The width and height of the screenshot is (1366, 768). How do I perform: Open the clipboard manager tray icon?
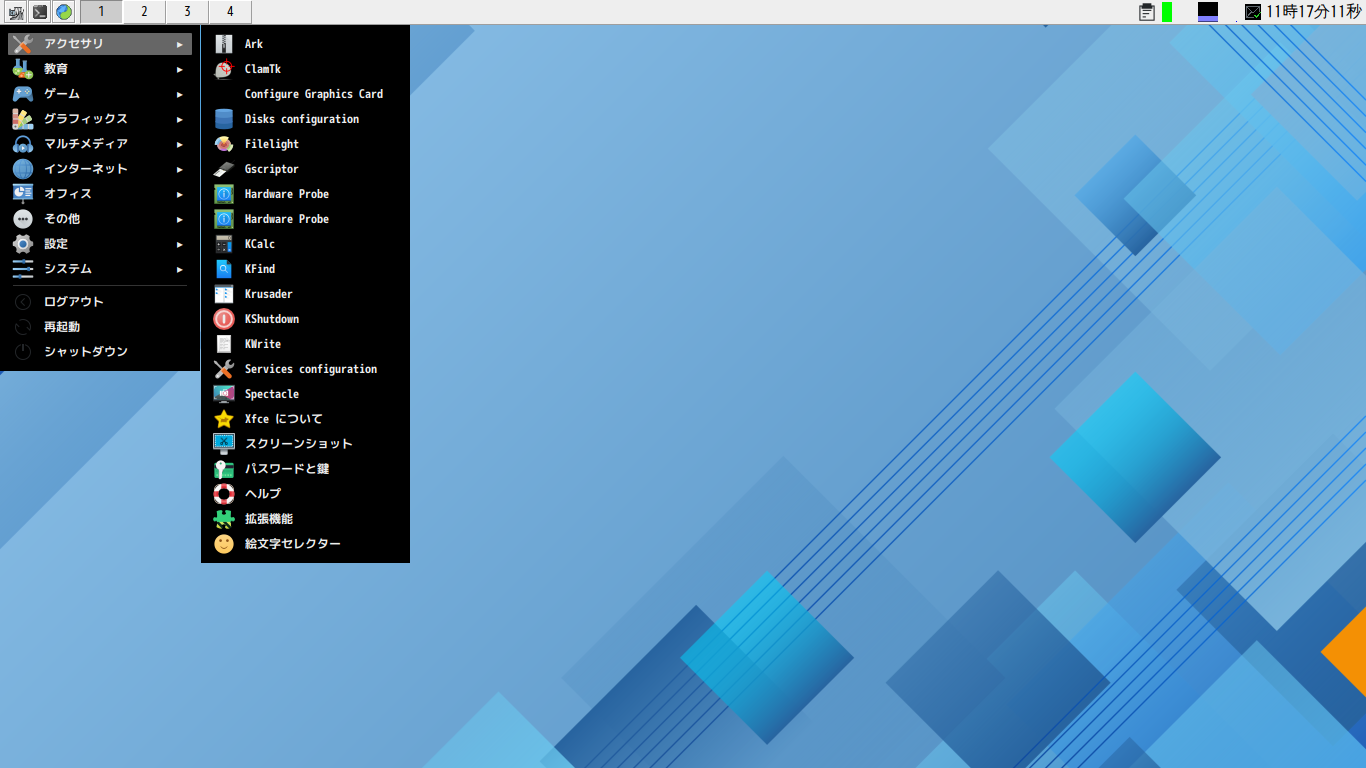(x=1146, y=12)
